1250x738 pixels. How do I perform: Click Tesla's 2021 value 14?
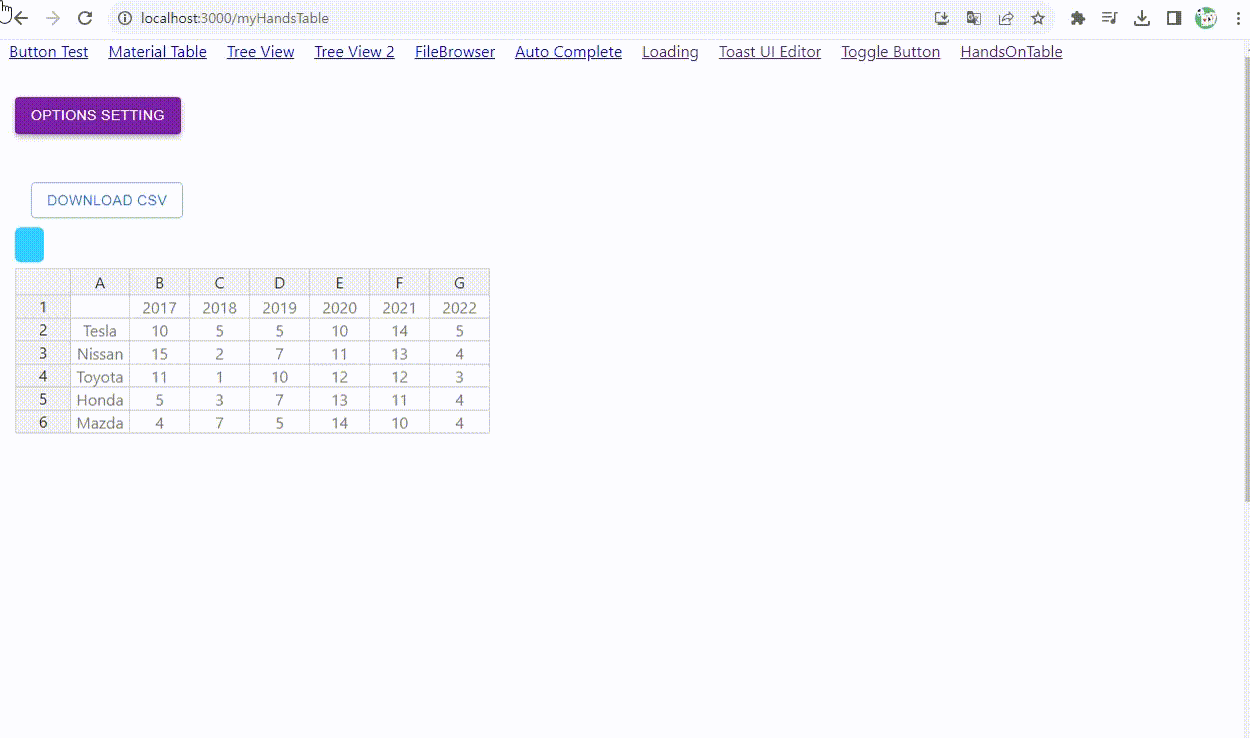tap(400, 331)
